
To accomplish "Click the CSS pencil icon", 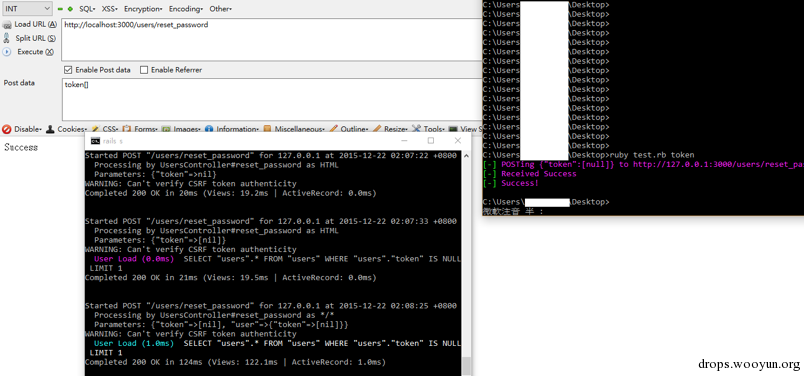I will 96,128.
